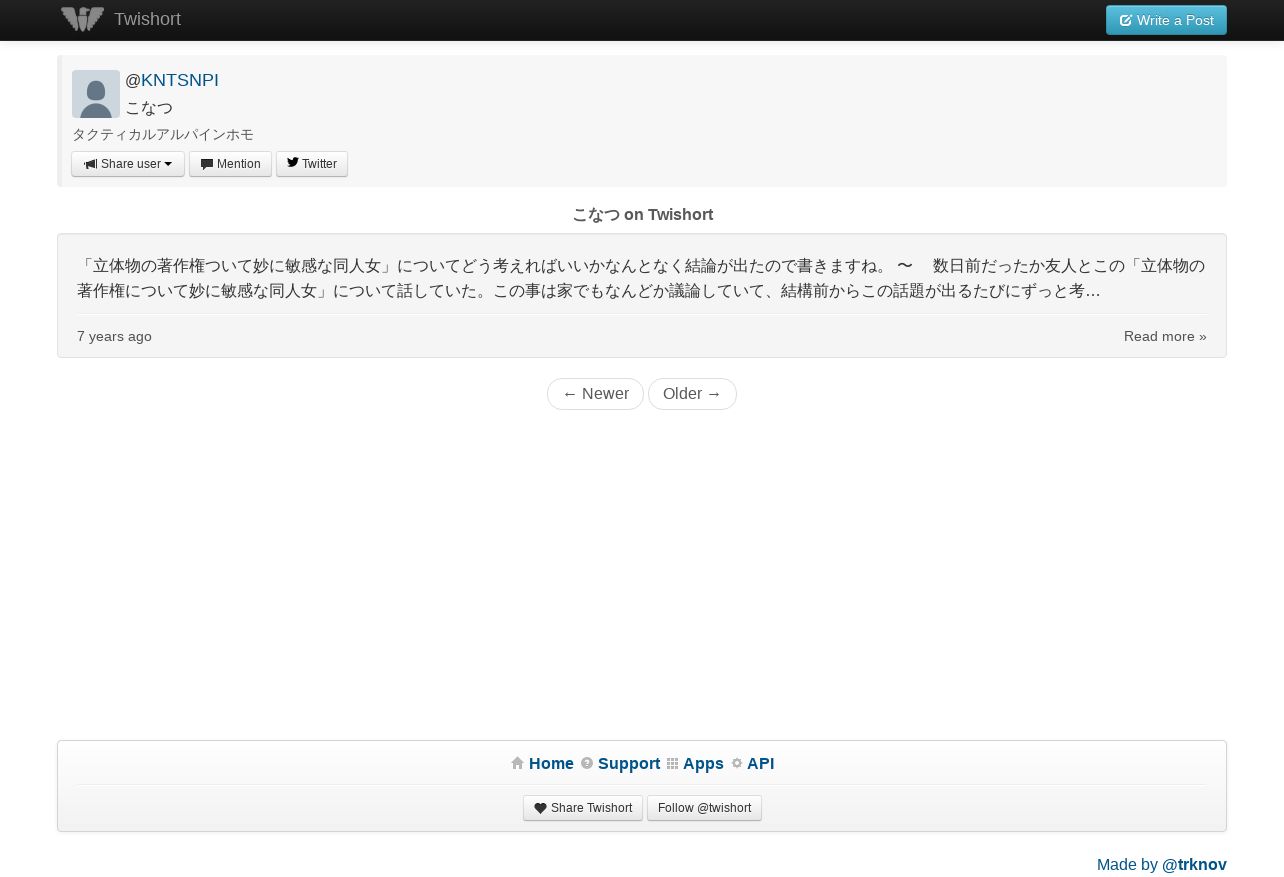Open the default user avatar thumbnail
Viewport: 1284px width, 877px height.
coord(96,94)
